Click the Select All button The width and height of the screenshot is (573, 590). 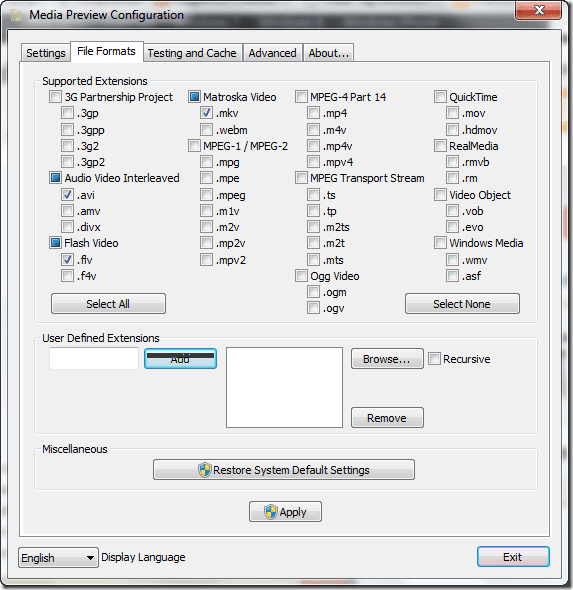coord(108,304)
